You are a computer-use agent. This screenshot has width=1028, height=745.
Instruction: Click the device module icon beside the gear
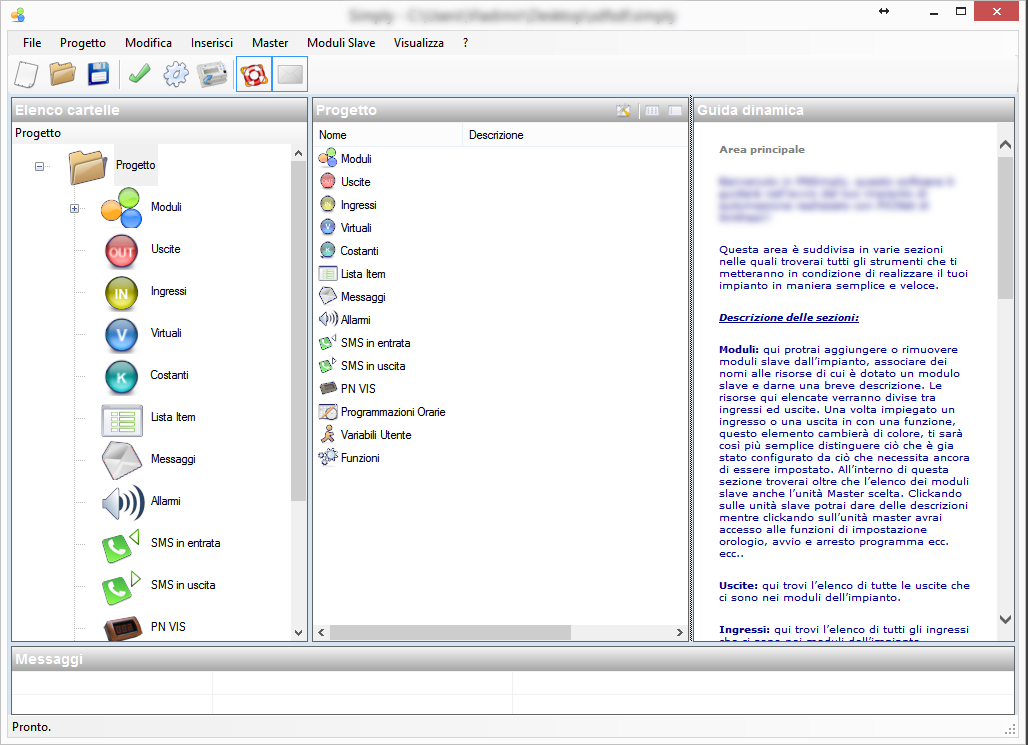[212, 74]
